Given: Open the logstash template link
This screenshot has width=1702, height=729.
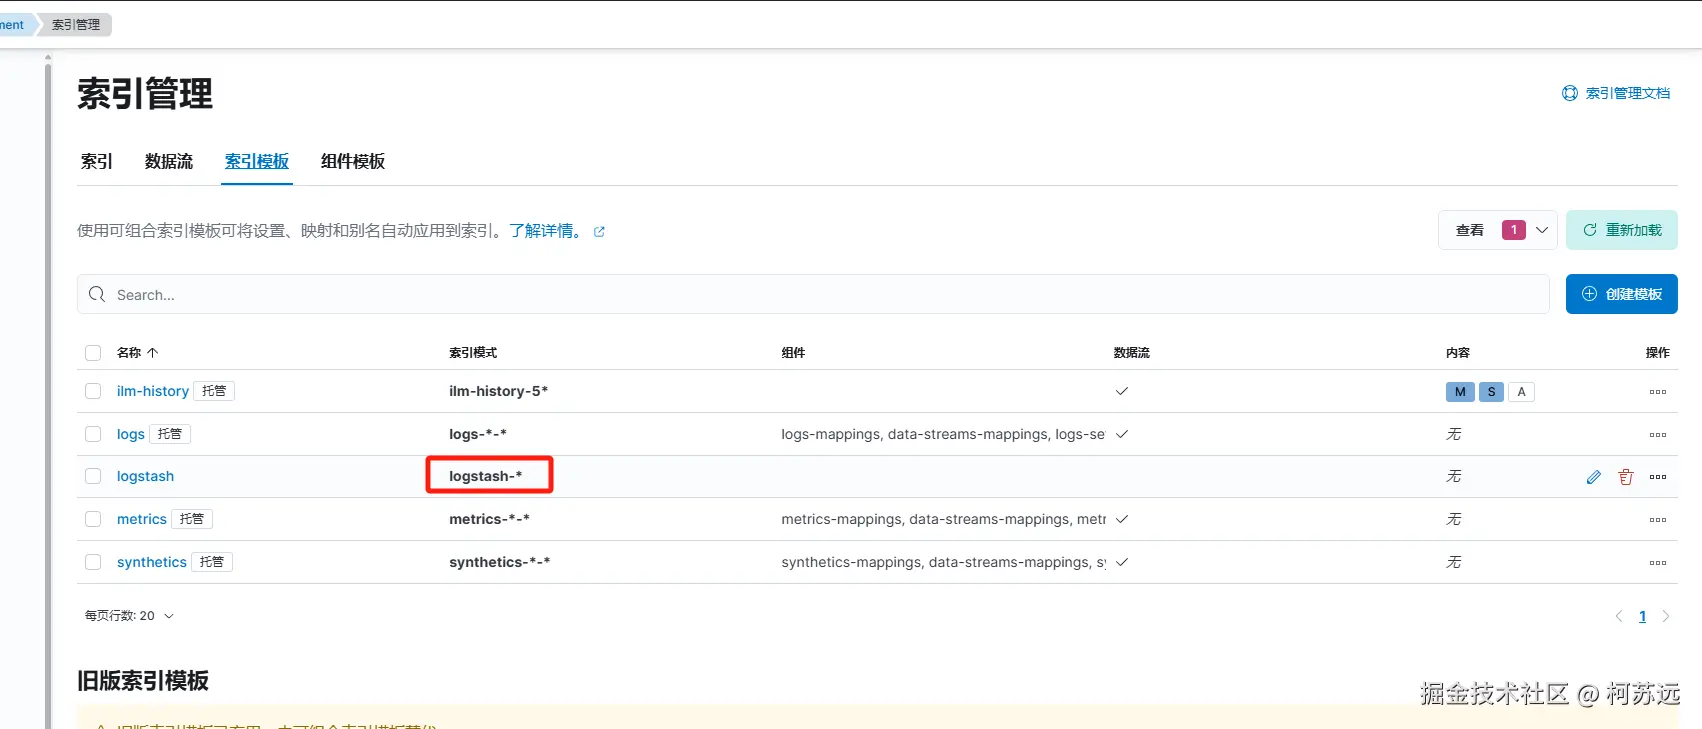Looking at the screenshot, I should coord(145,476).
